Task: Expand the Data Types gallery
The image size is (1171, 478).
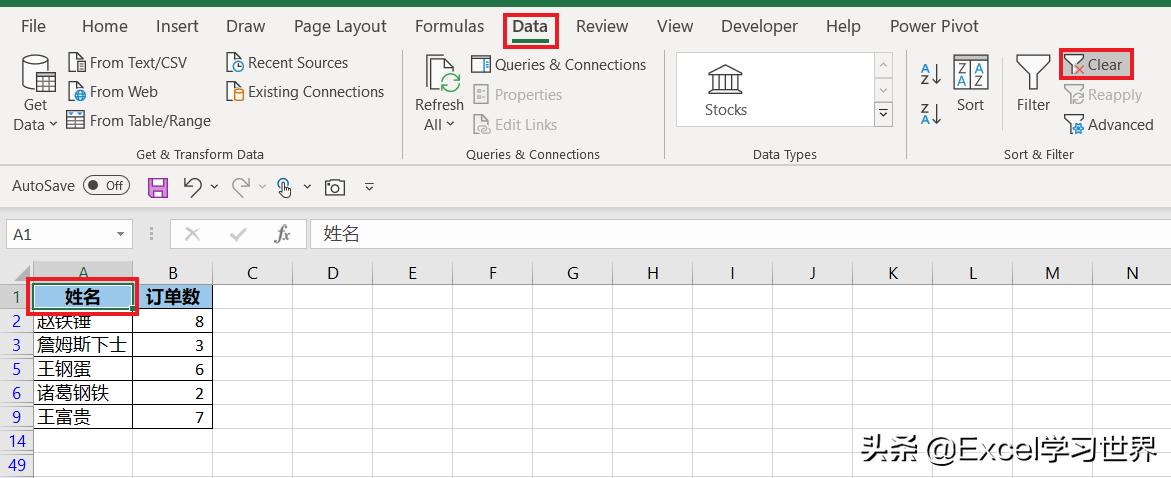Action: (884, 115)
